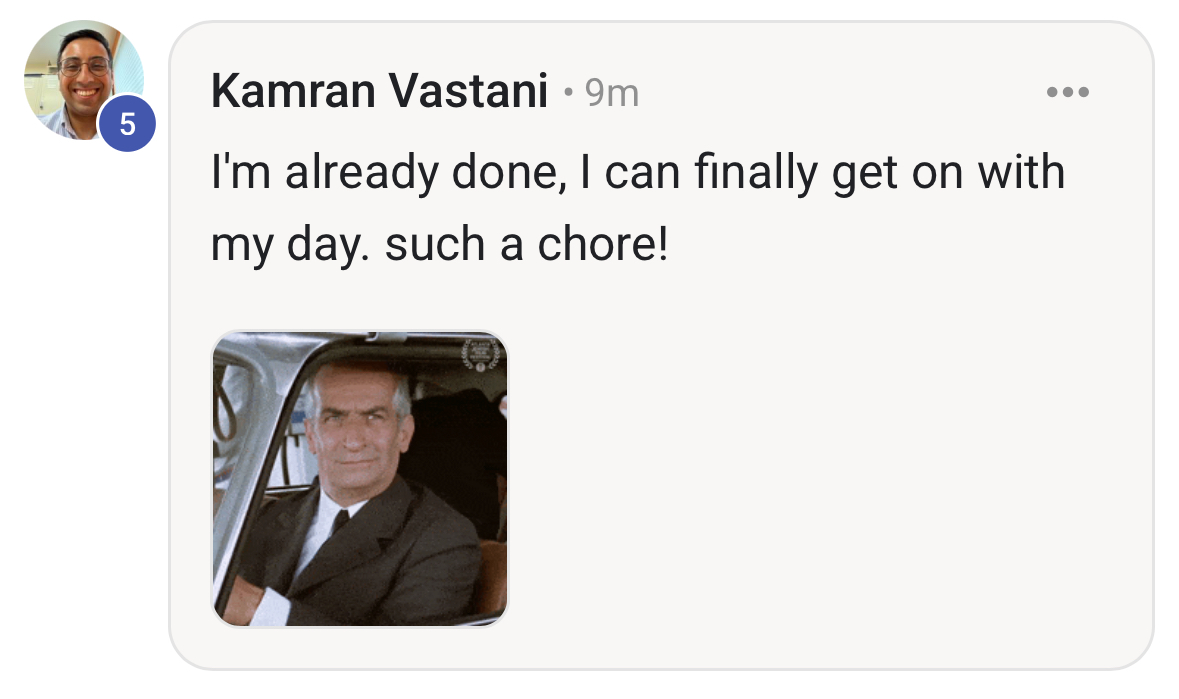Click the surname 'Vastani' in header

click(x=468, y=92)
